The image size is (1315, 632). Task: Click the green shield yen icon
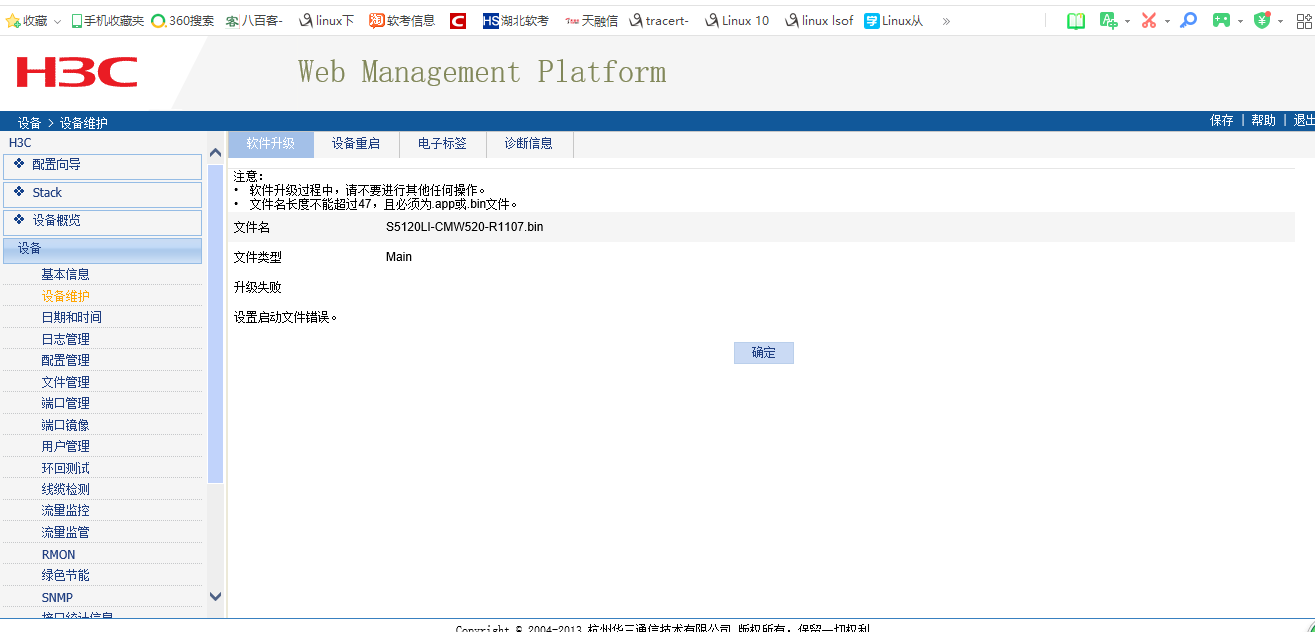pyautogui.click(x=1263, y=21)
